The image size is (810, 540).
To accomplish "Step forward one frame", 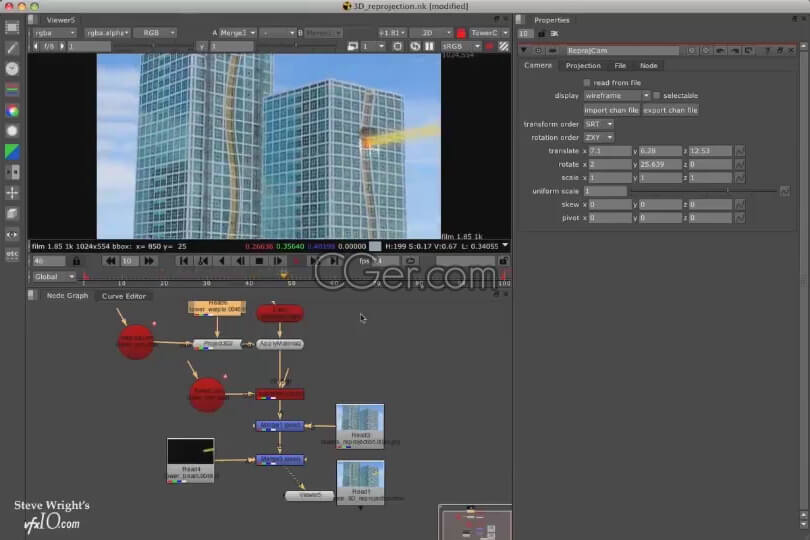I will click(278, 261).
